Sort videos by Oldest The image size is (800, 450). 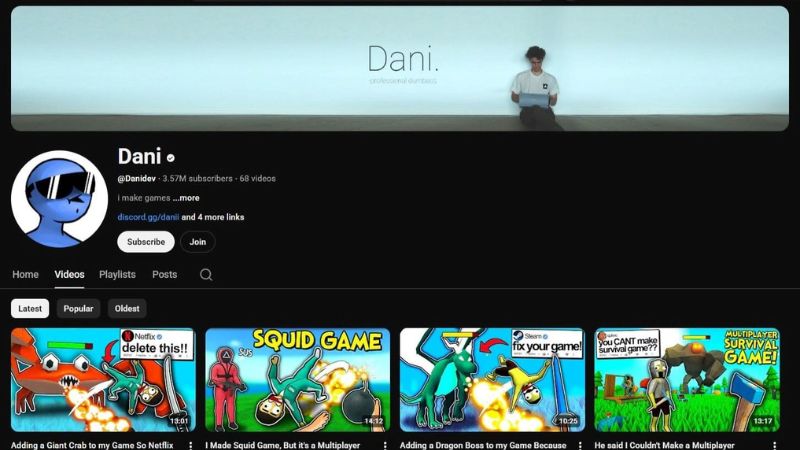click(x=127, y=309)
